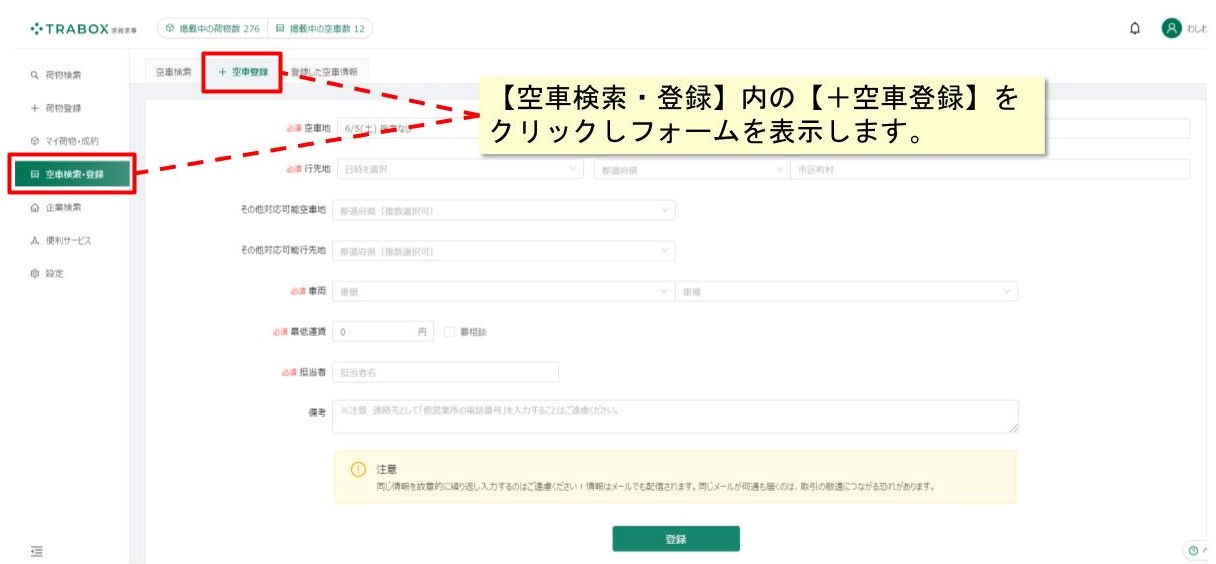
Task: Collapse the sidebar with bottom menu icon
Action: (37, 551)
